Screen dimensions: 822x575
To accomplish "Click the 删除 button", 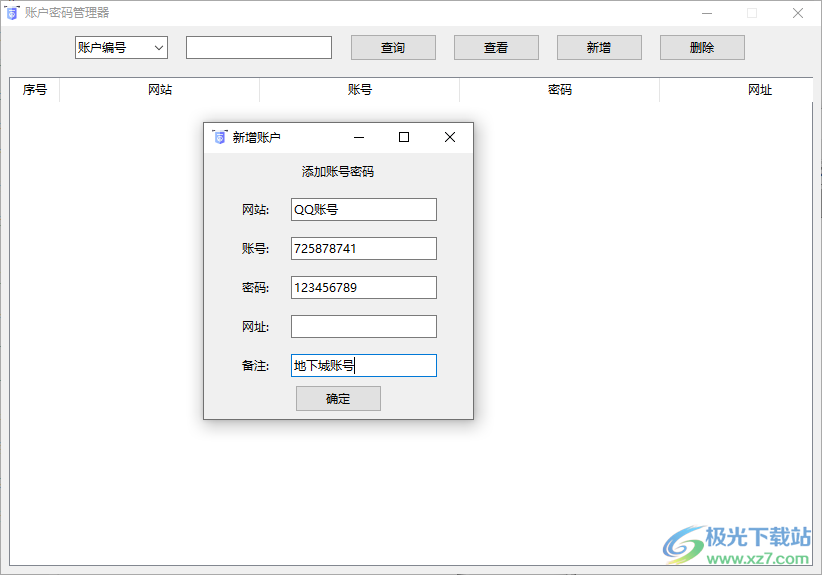I will coord(702,48).
